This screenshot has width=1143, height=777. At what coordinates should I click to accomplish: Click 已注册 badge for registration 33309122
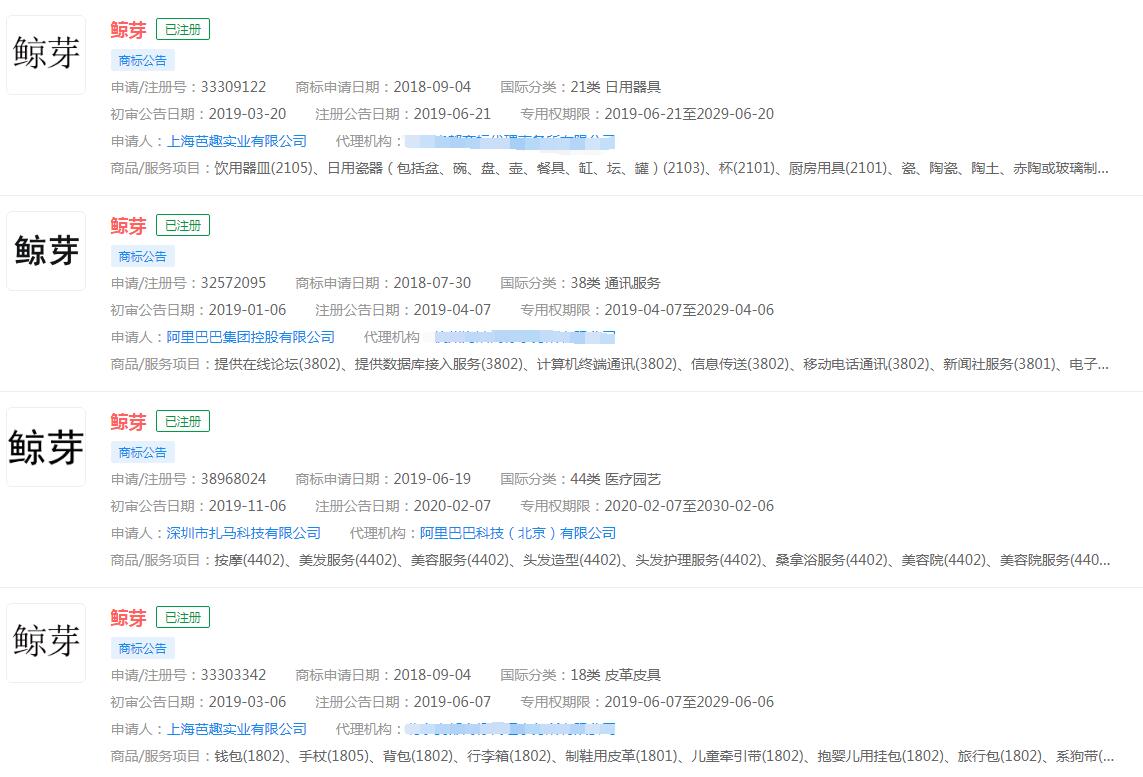[x=183, y=29]
